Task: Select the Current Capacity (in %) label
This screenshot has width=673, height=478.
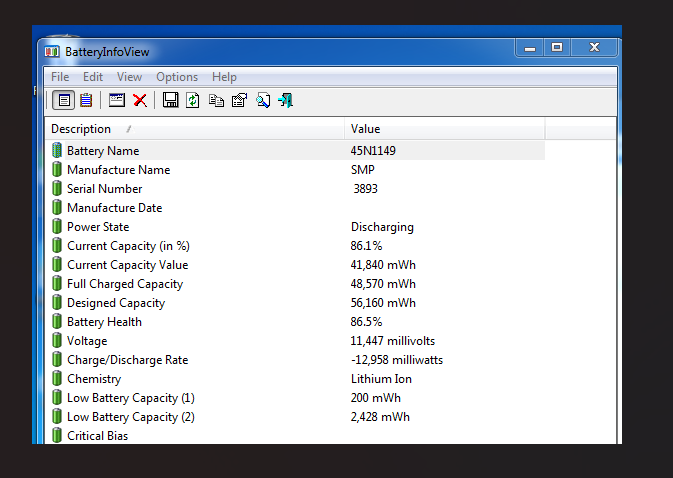Action: [128, 246]
